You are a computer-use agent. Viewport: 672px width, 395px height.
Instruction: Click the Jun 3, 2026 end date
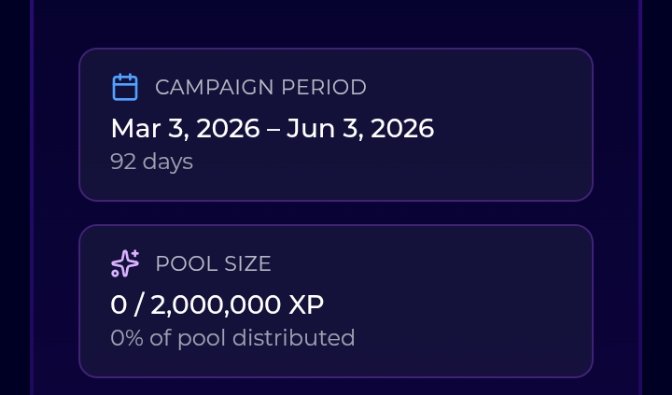pos(360,128)
